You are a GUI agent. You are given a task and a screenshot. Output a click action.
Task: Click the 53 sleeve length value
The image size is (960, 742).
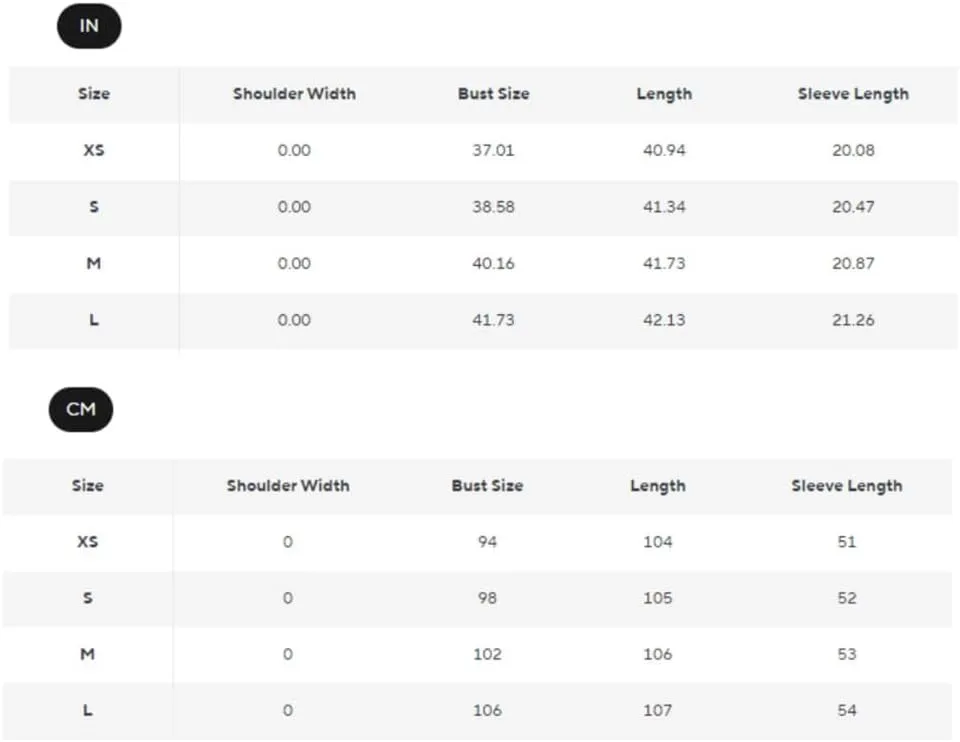847,654
